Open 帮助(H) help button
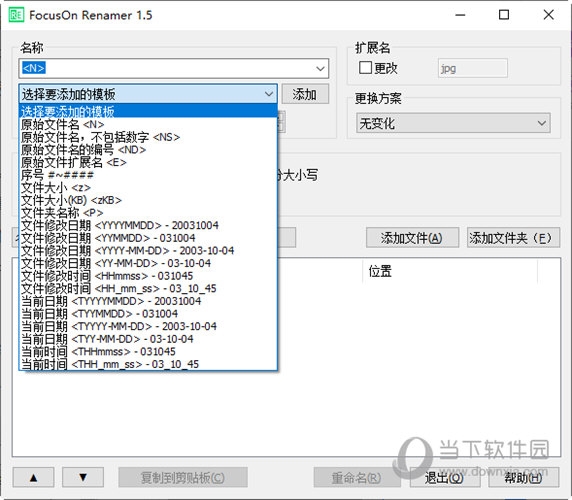This screenshot has height=500, width=572. pyautogui.click(x=524, y=477)
